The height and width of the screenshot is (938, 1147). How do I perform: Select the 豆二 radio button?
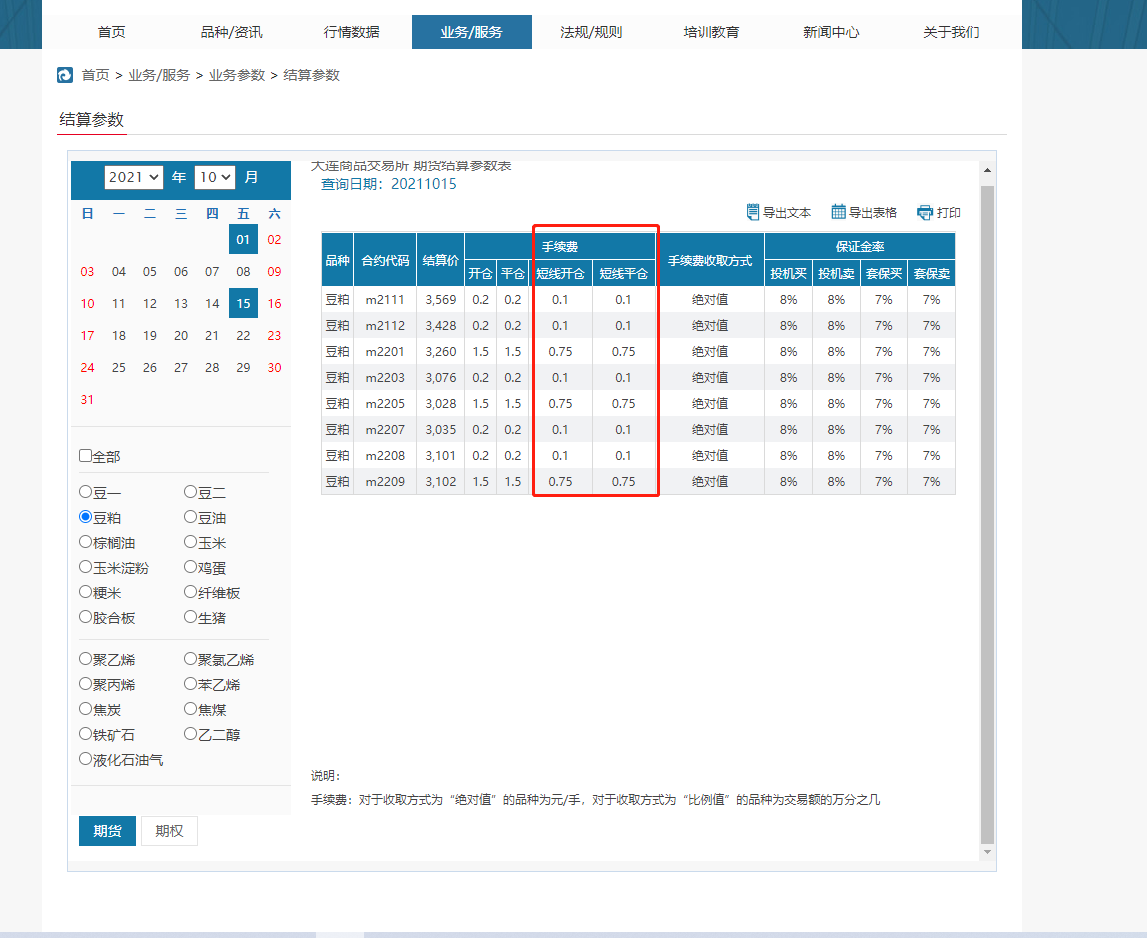point(190,492)
